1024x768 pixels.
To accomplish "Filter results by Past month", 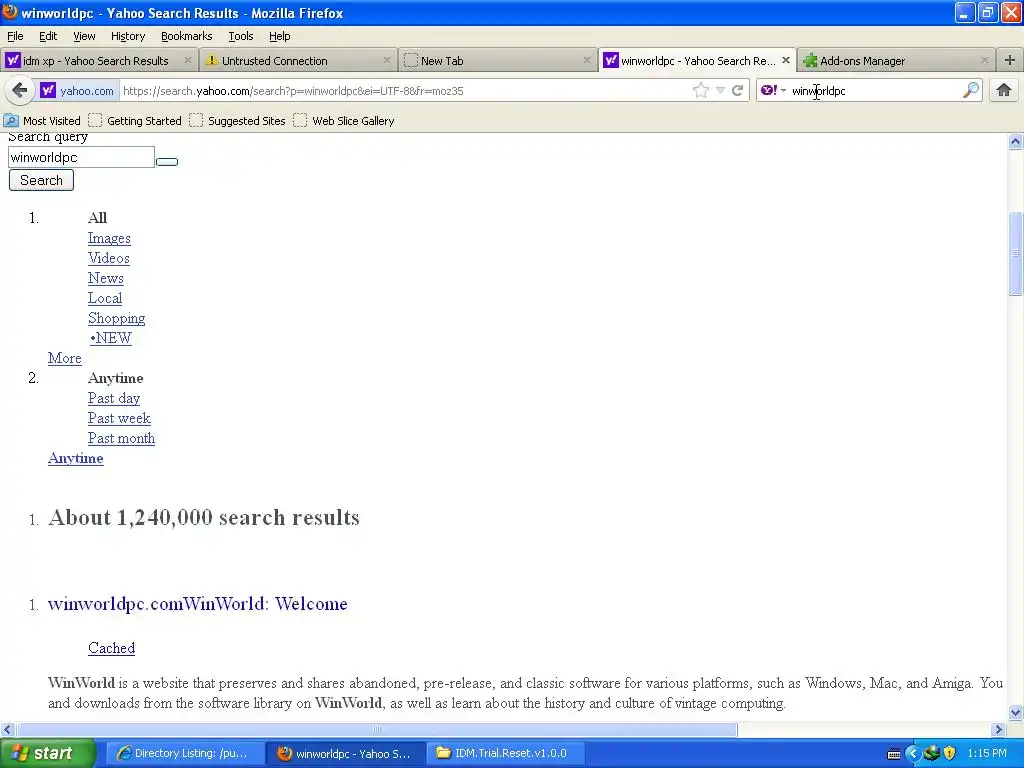I will pos(121,438).
